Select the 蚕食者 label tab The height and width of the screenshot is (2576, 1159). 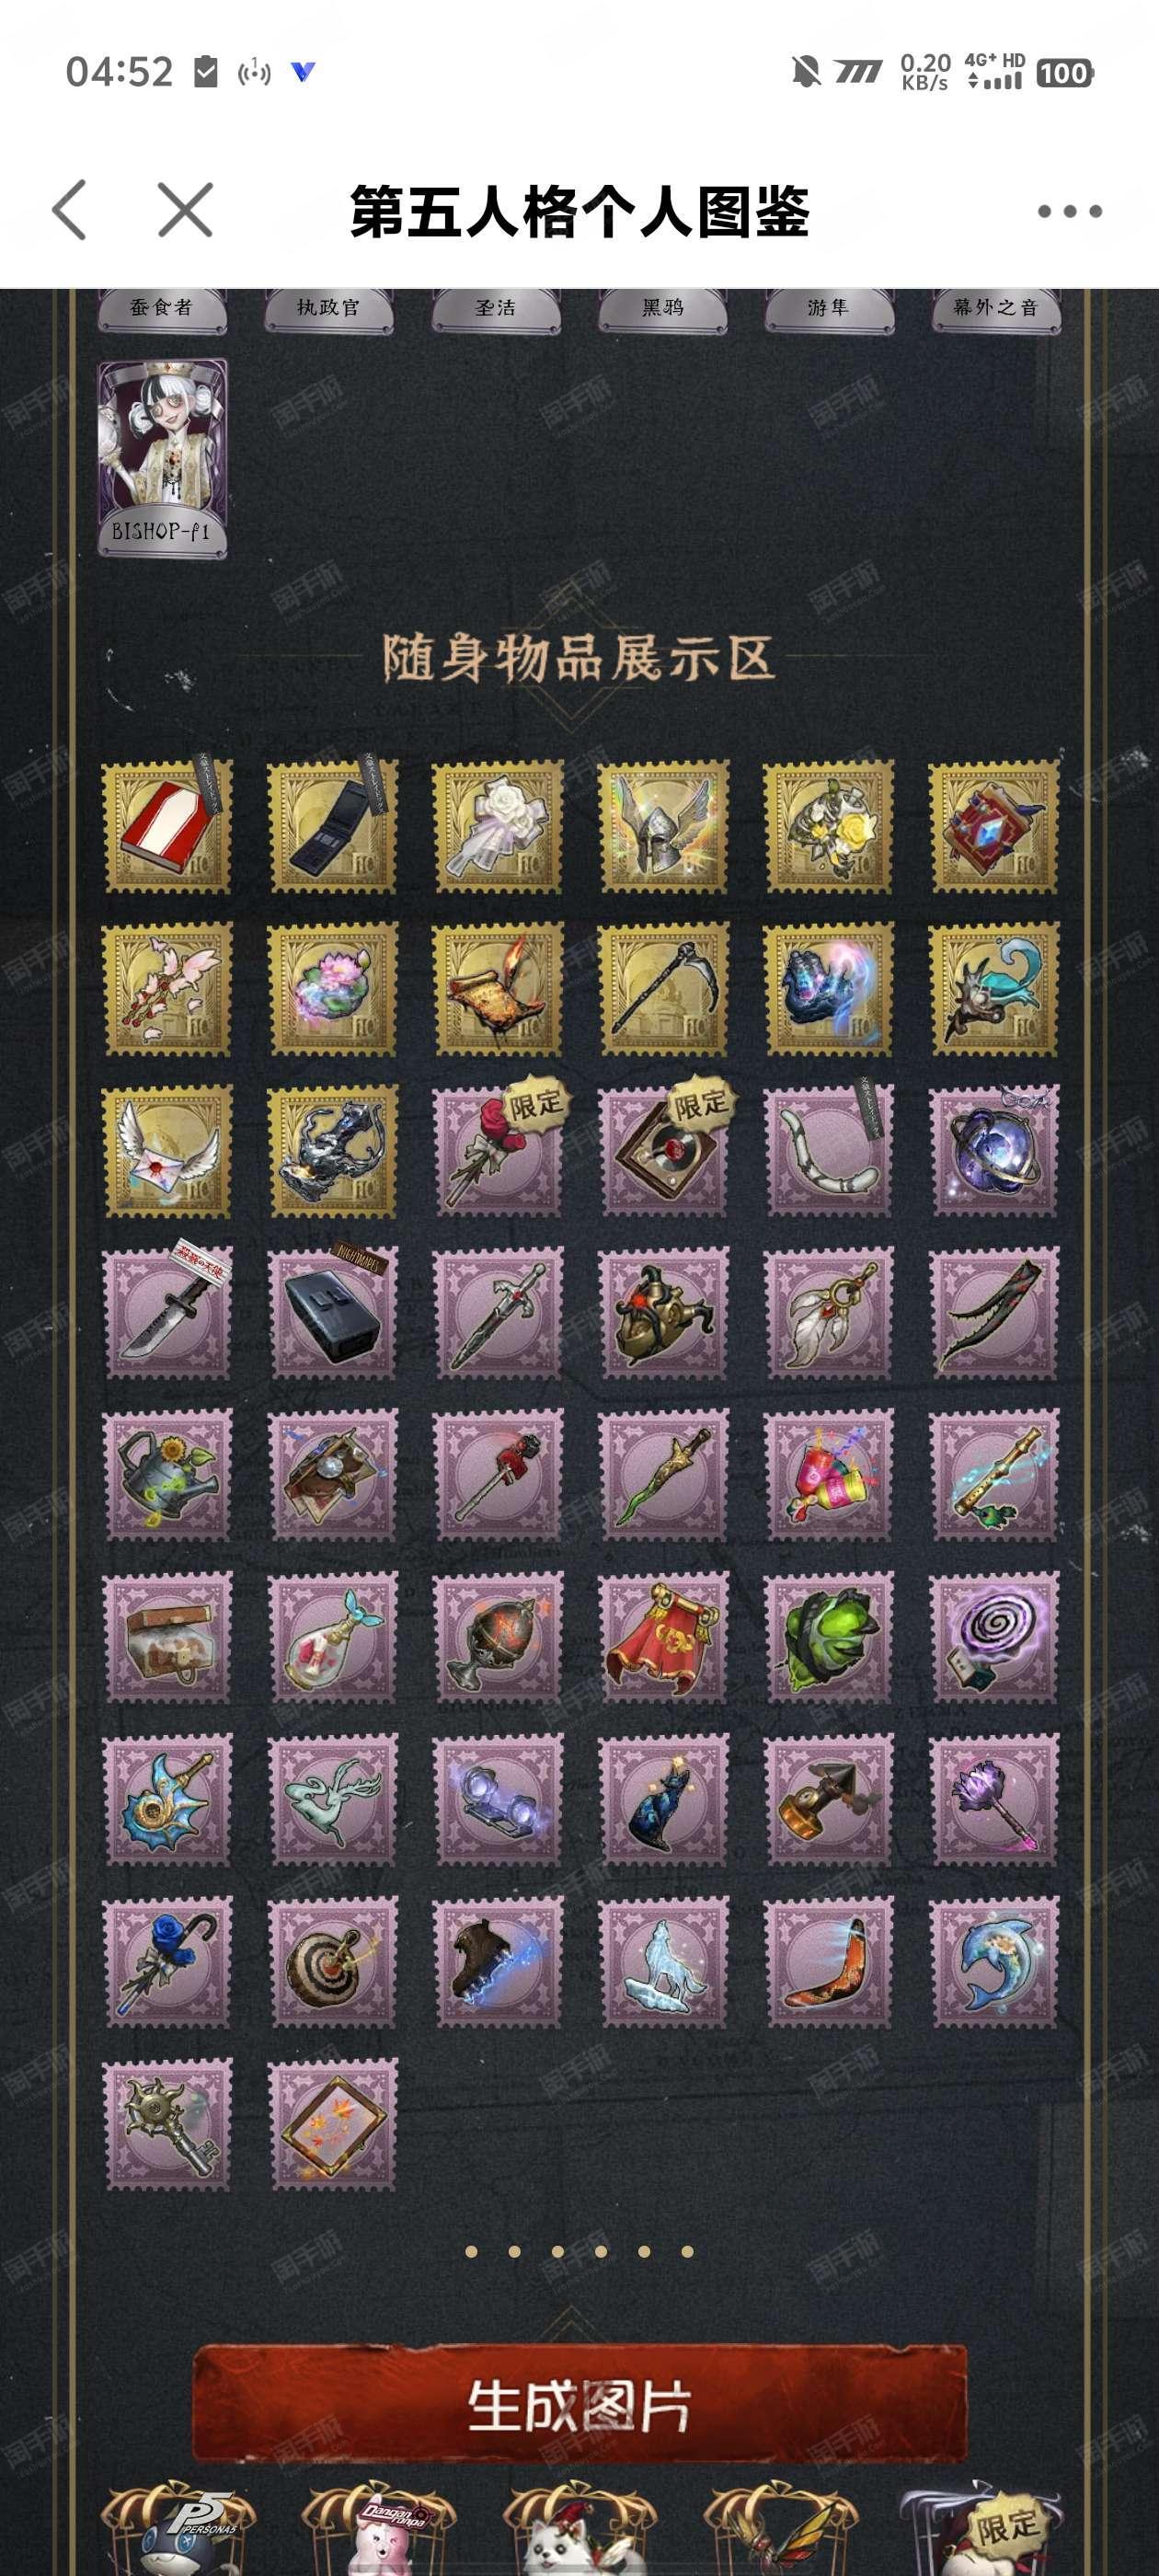pyautogui.click(x=161, y=309)
